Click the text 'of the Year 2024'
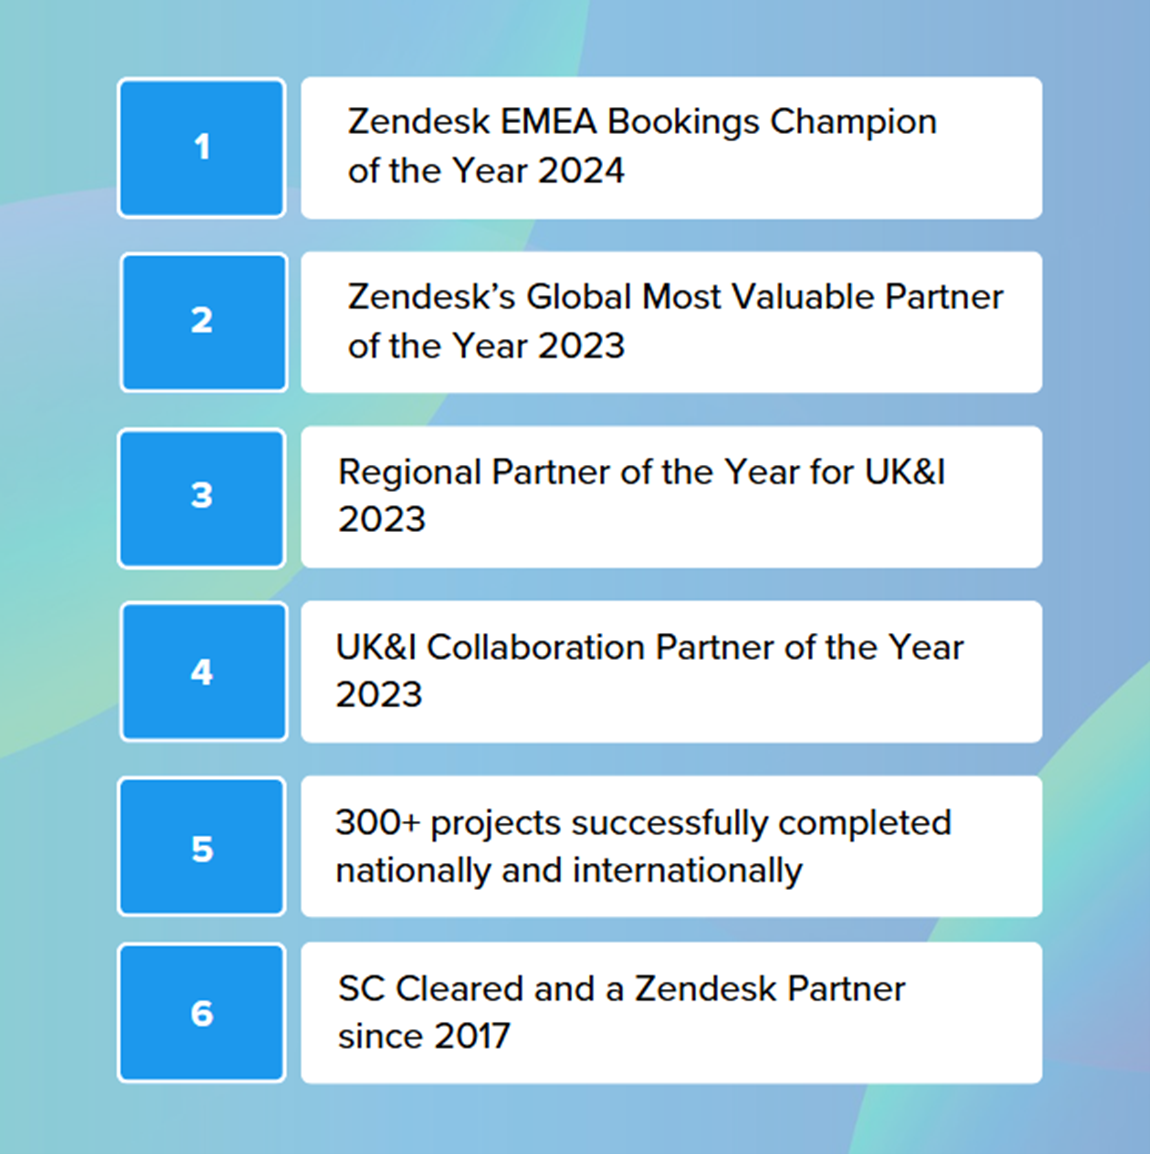 [x=486, y=171]
